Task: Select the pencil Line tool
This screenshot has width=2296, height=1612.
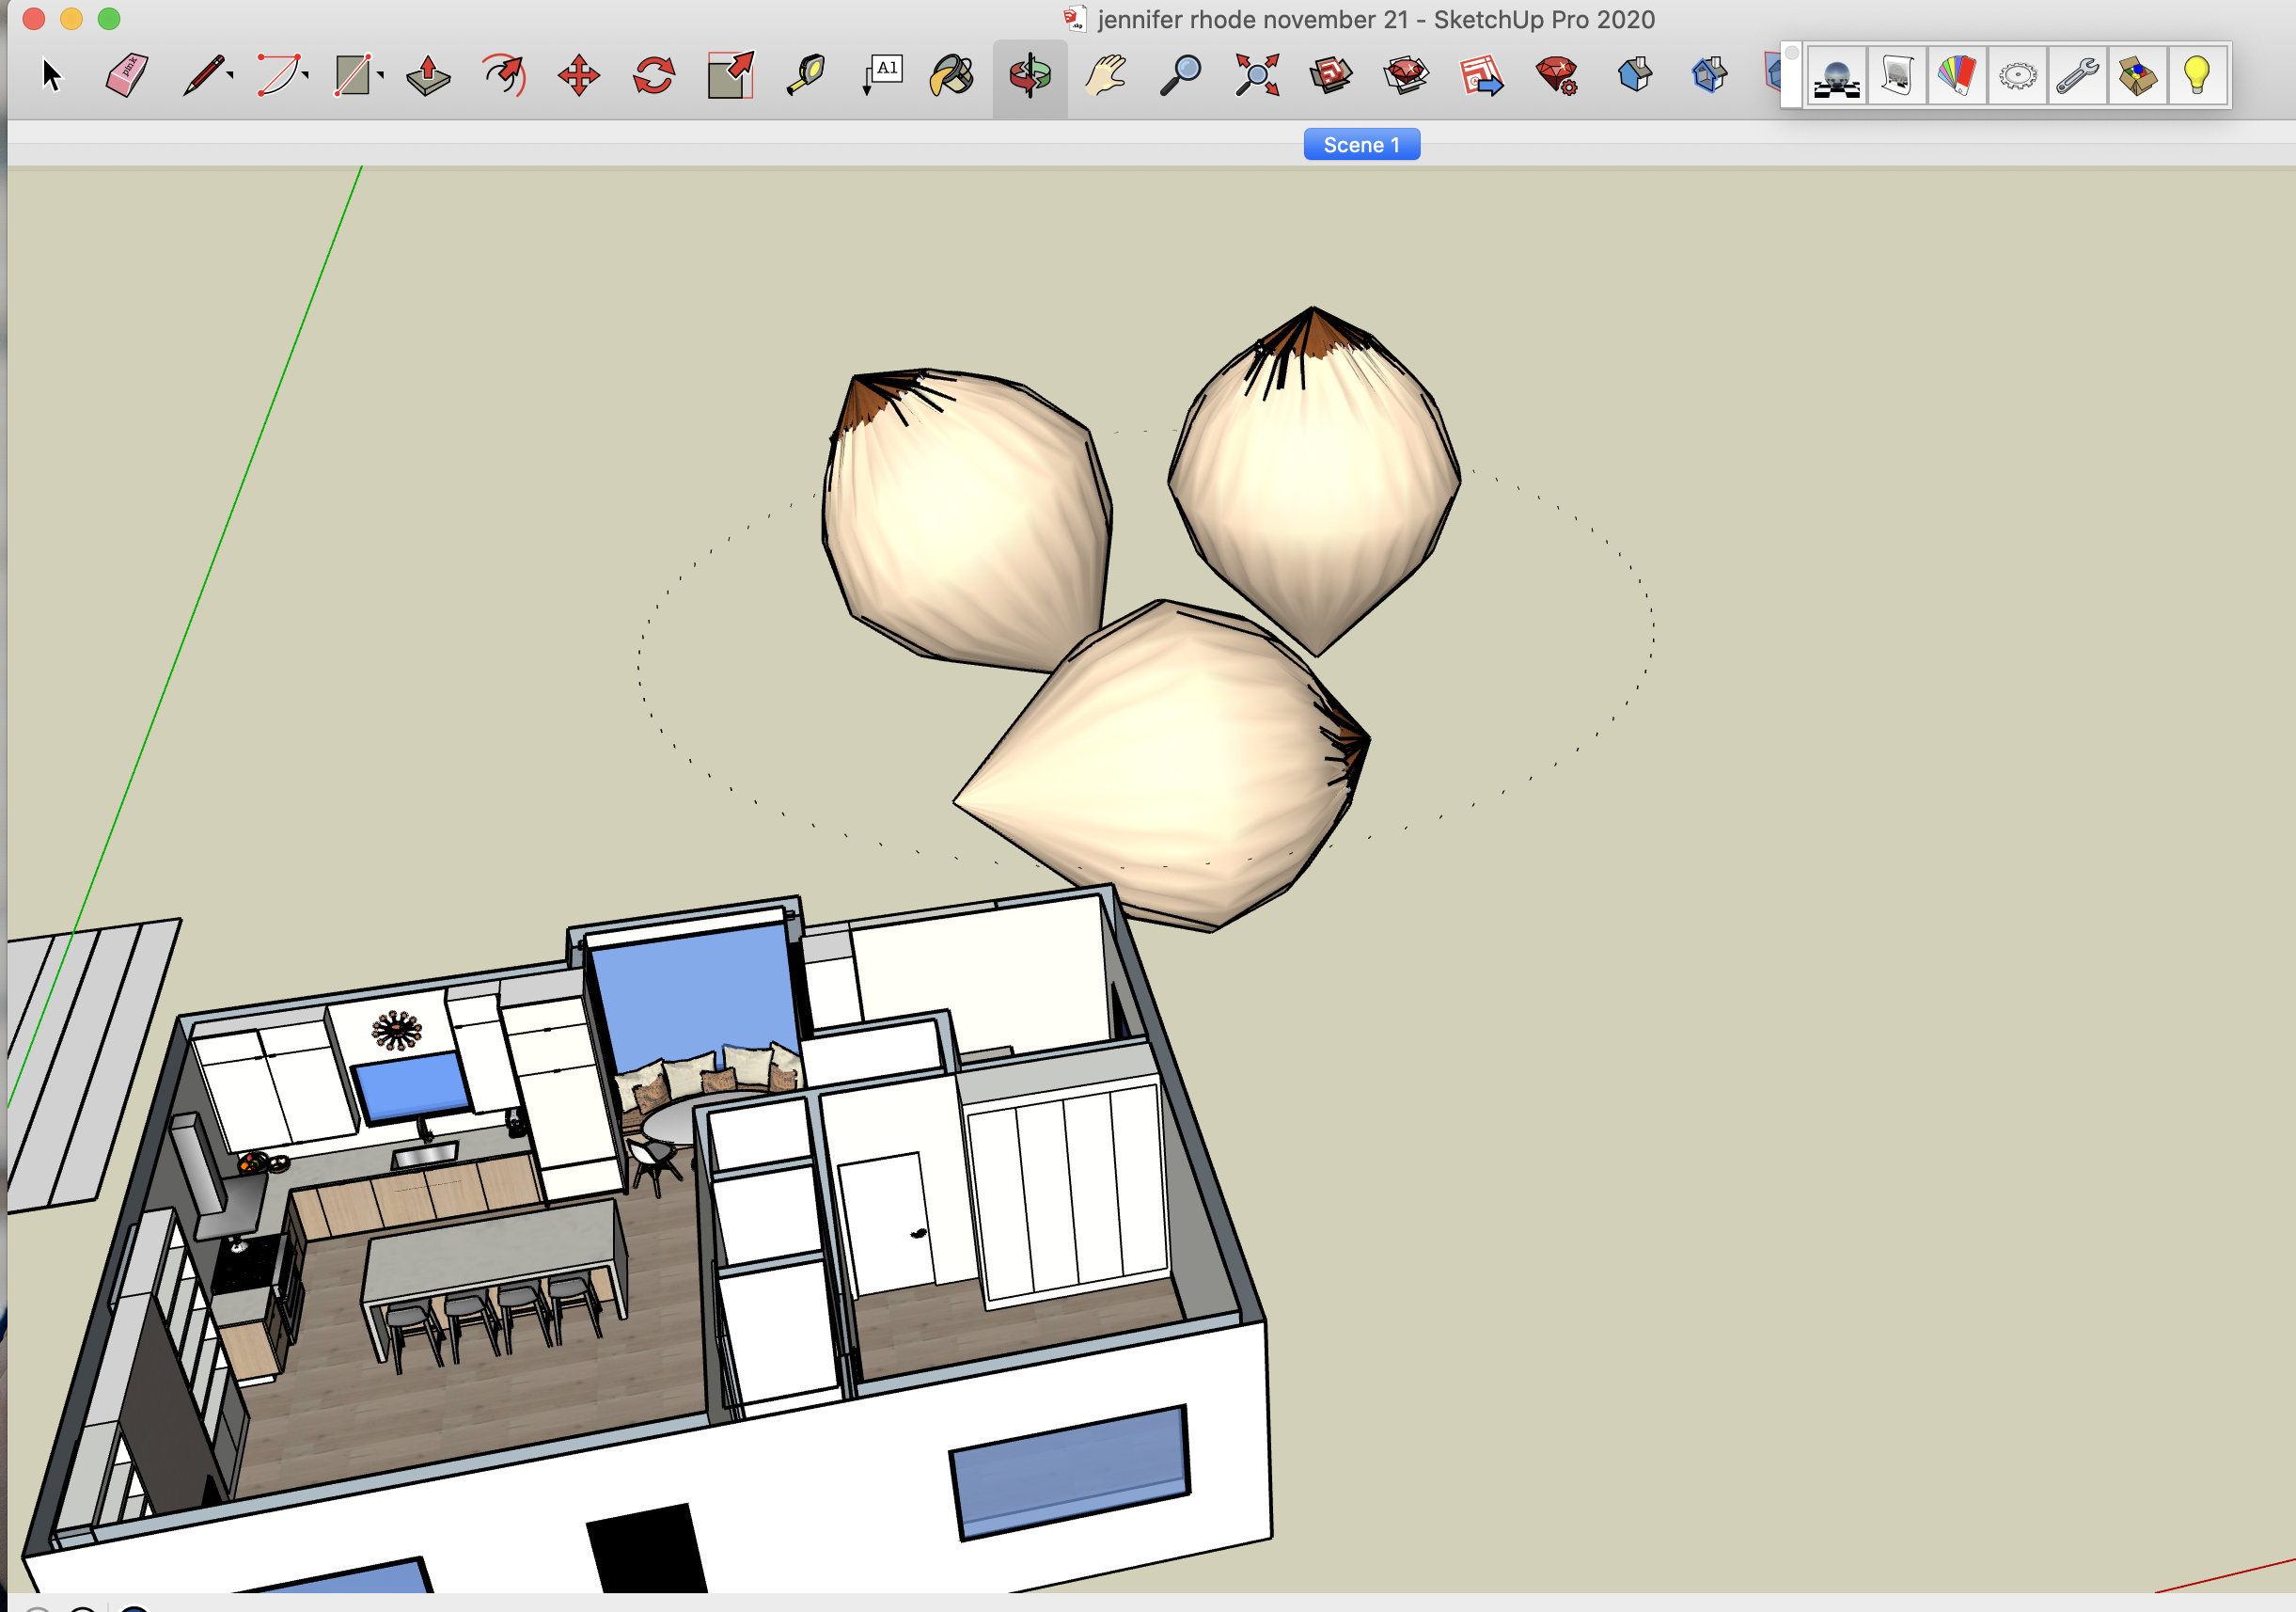Action: (x=203, y=75)
